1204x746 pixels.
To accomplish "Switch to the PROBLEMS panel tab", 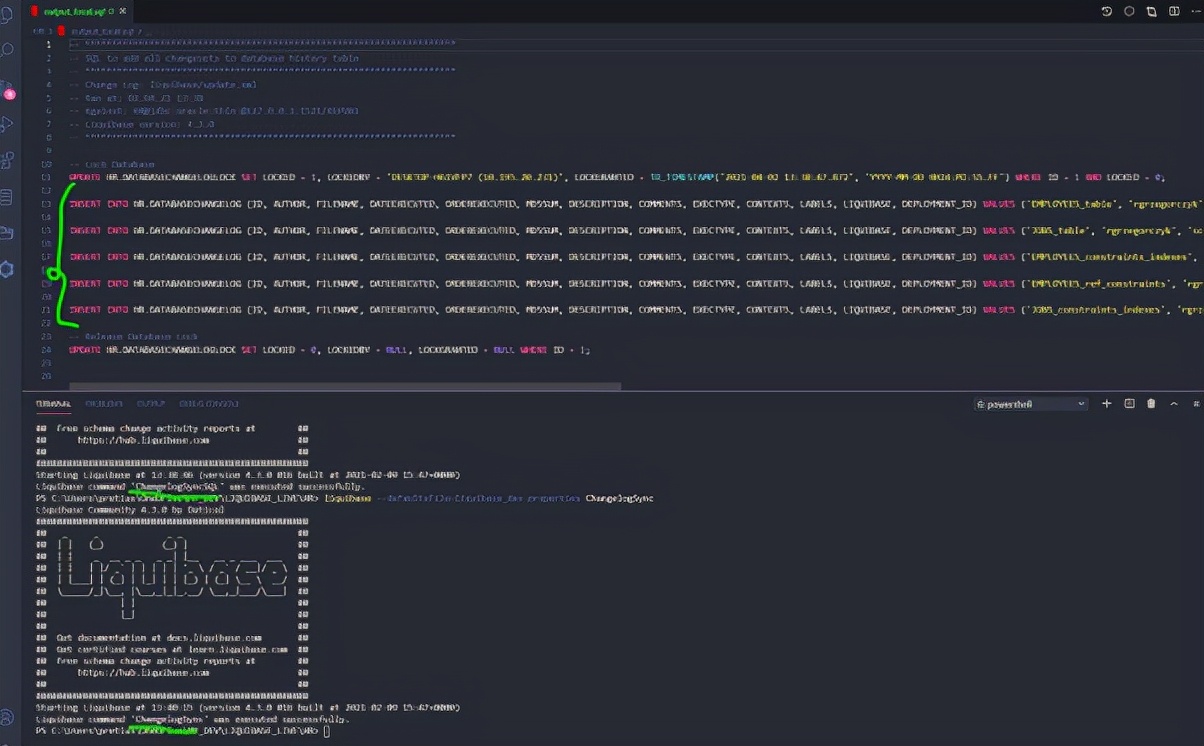I will click(x=104, y=404).
